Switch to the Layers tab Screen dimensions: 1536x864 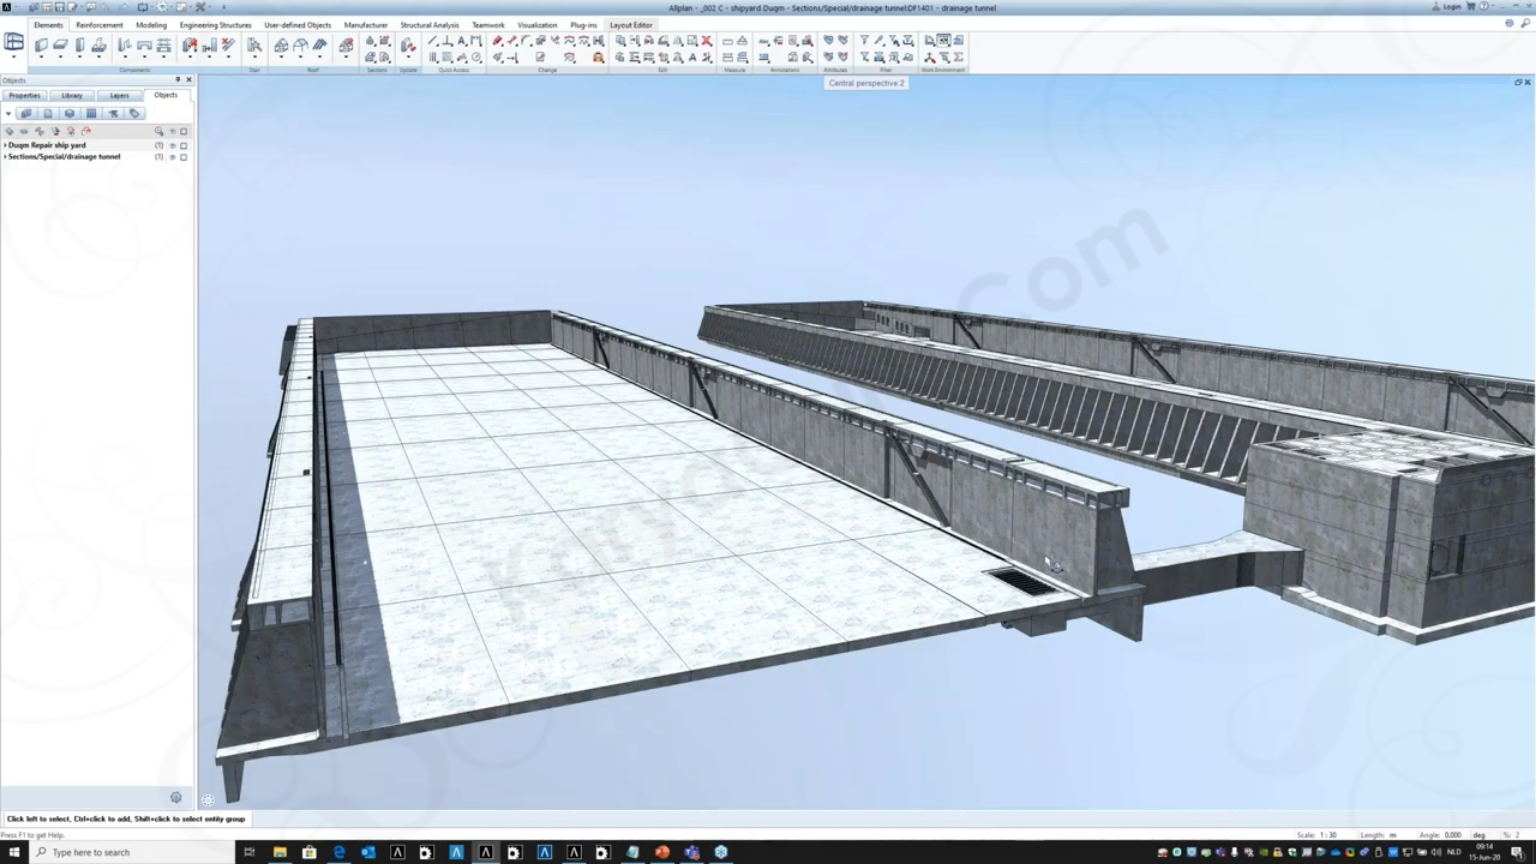(119, 95)
